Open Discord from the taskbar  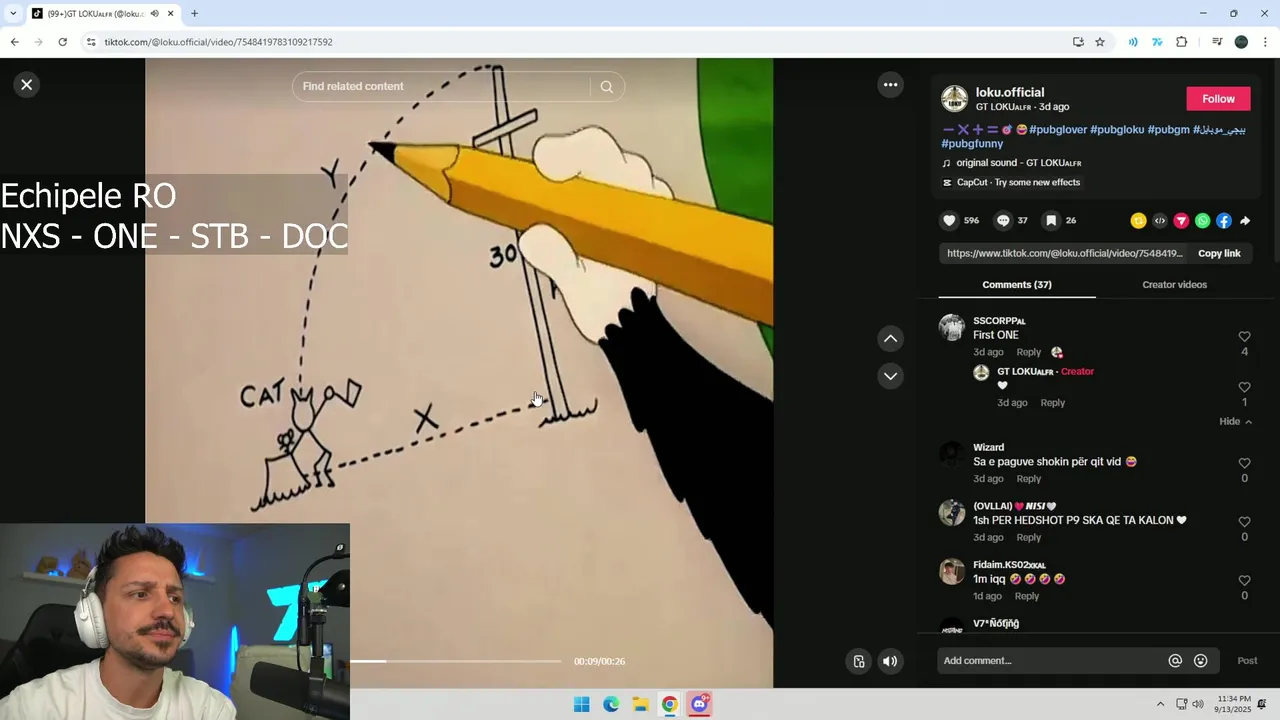coord(699,704)
